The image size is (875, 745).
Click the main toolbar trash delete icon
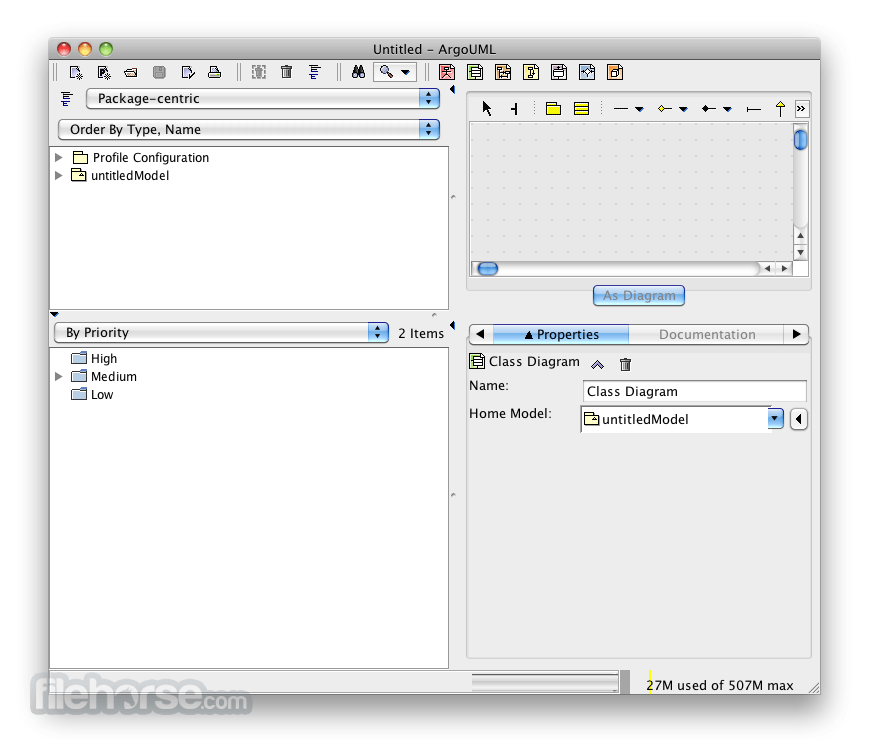pos(287,72)
